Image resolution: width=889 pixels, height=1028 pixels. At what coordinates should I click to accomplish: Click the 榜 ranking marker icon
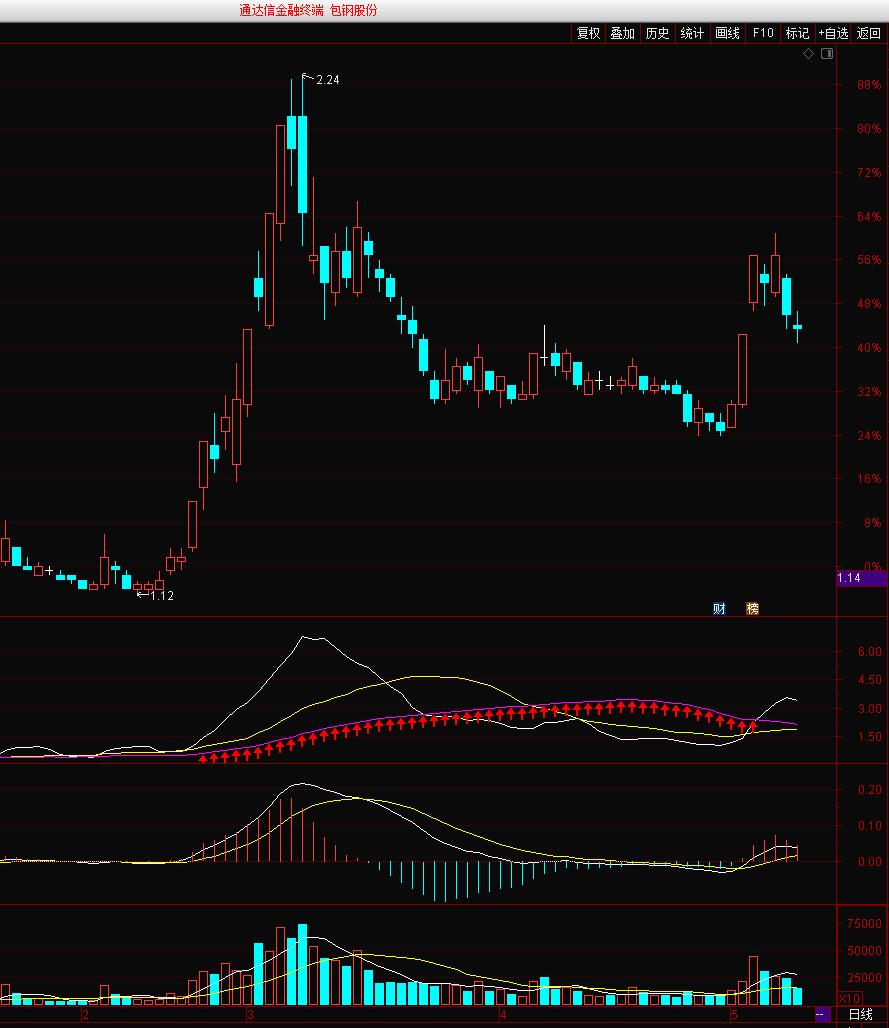[753, 608]
